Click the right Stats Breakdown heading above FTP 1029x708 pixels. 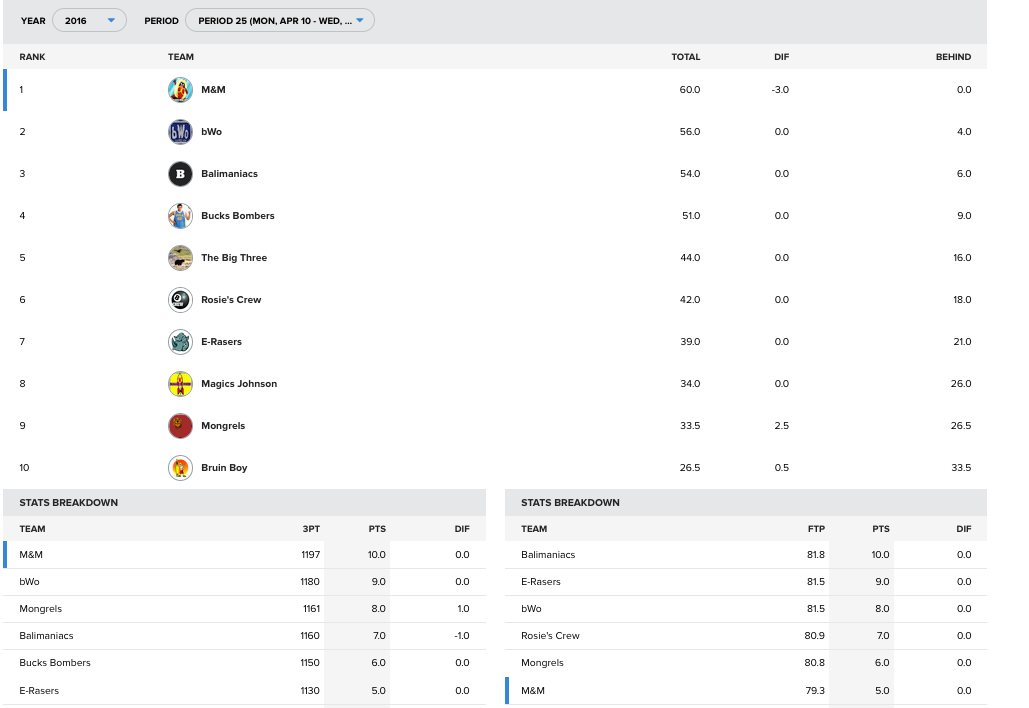click(570, 503)
